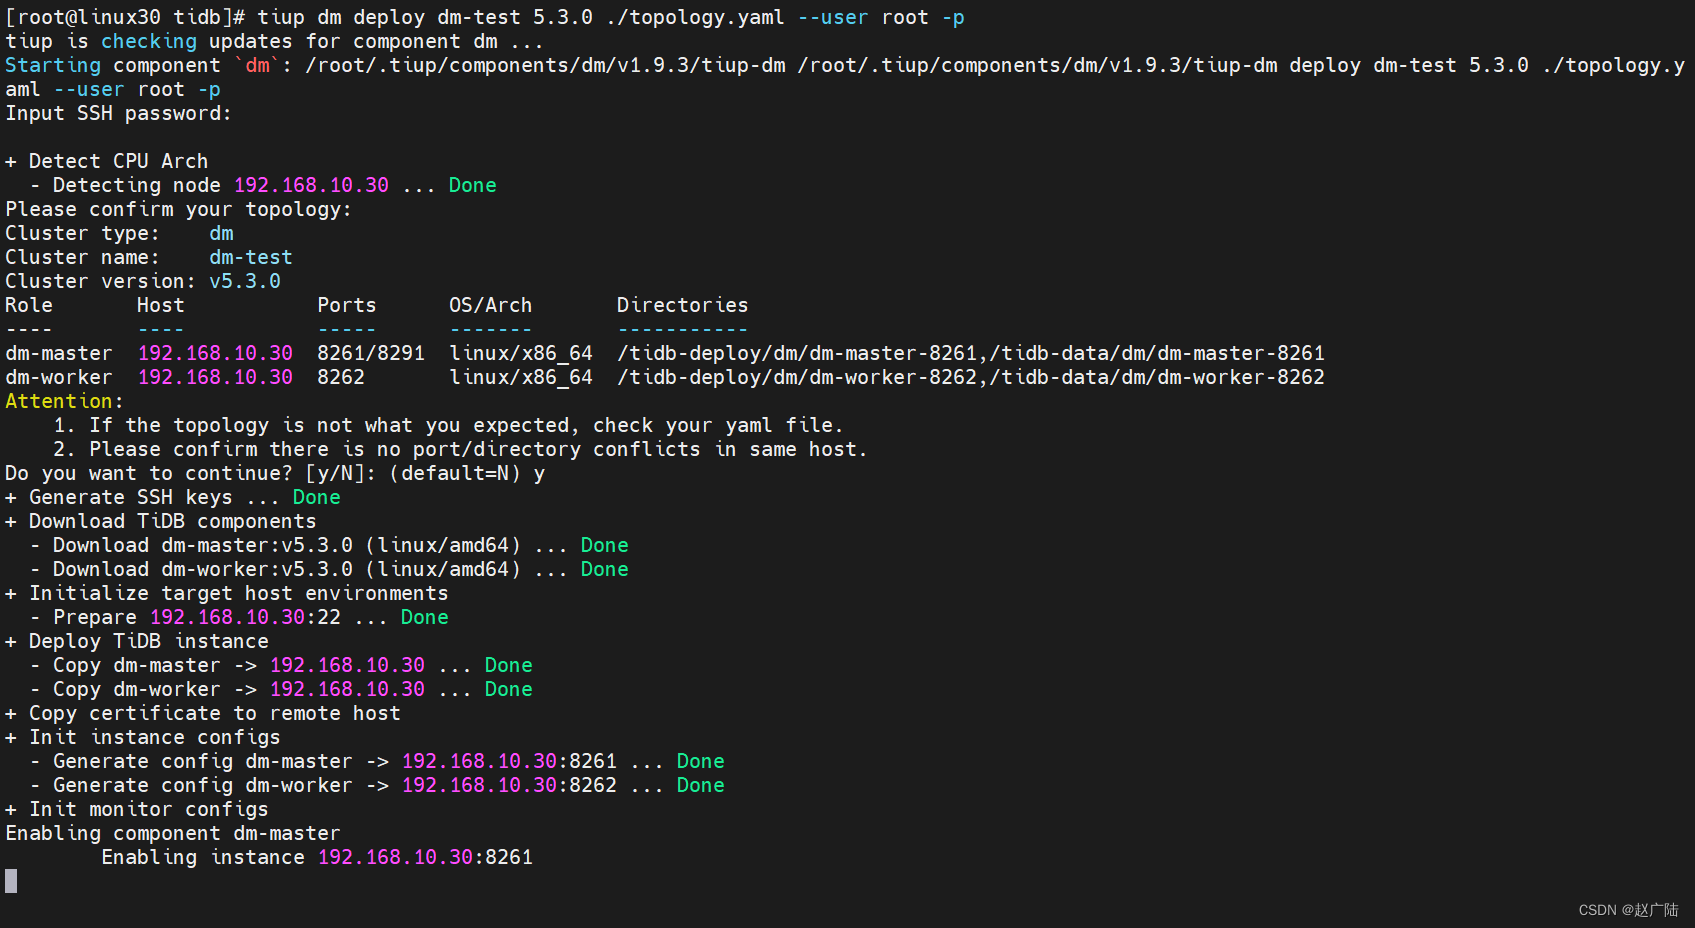Select the Detecting node 192.168.10.30 IP address
The height and width of the screenshot is (928, 1695).
click(311, 185)
